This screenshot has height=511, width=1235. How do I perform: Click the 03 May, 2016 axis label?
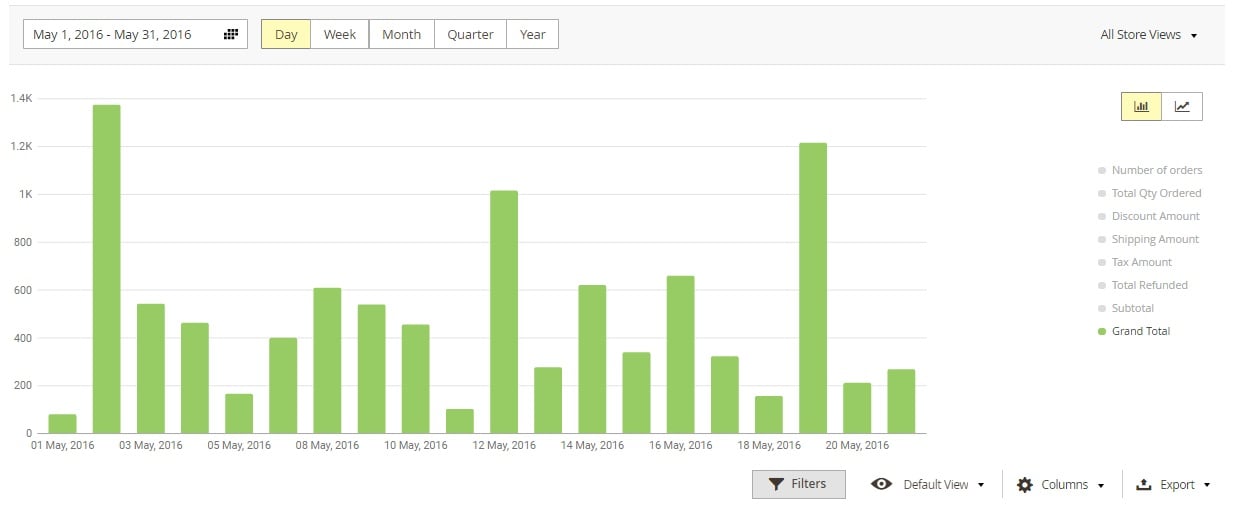click(151, 445)
